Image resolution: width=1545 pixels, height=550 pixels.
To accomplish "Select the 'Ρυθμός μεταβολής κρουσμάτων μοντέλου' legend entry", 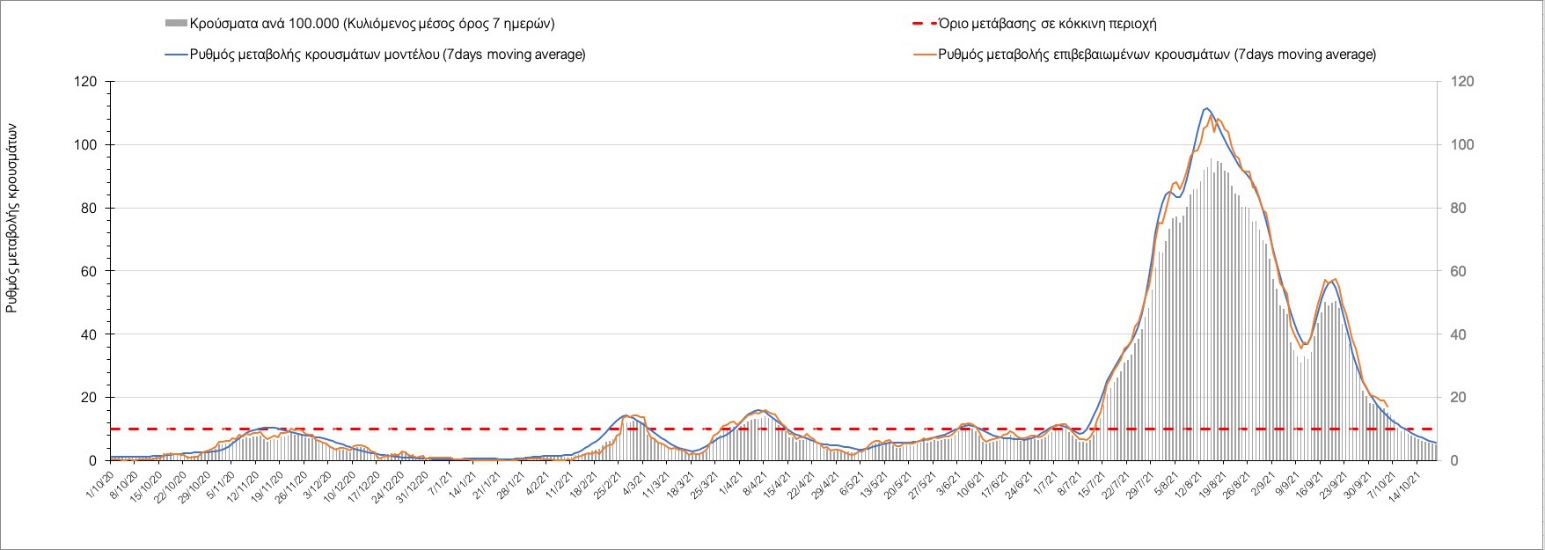I will click(388, 54).
